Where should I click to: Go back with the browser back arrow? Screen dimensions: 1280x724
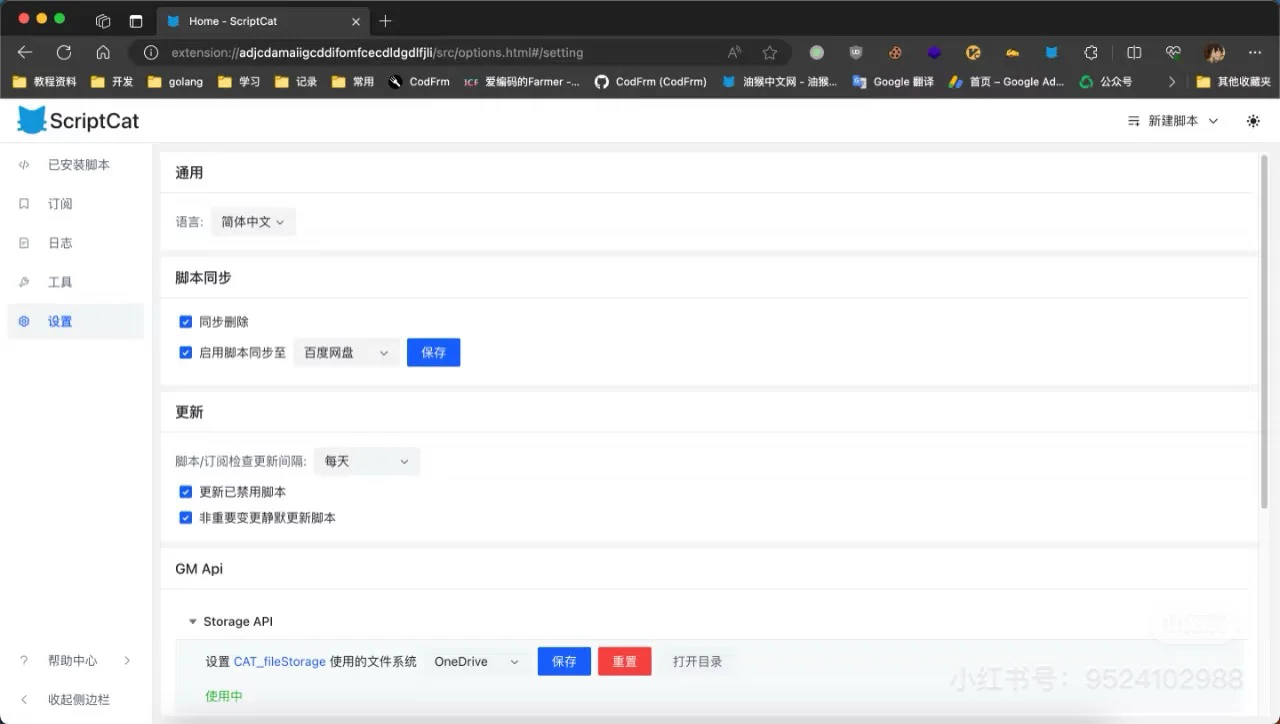point(25,52)
